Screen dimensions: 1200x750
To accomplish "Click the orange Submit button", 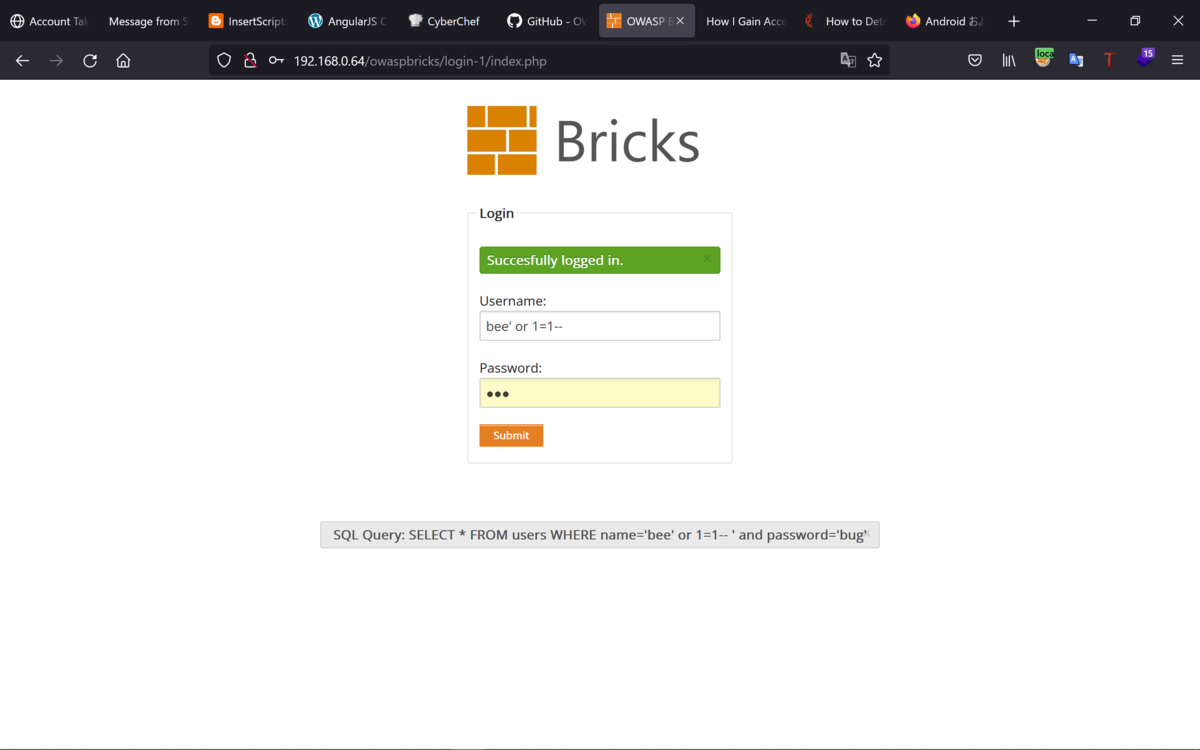I will pos(511,435).
